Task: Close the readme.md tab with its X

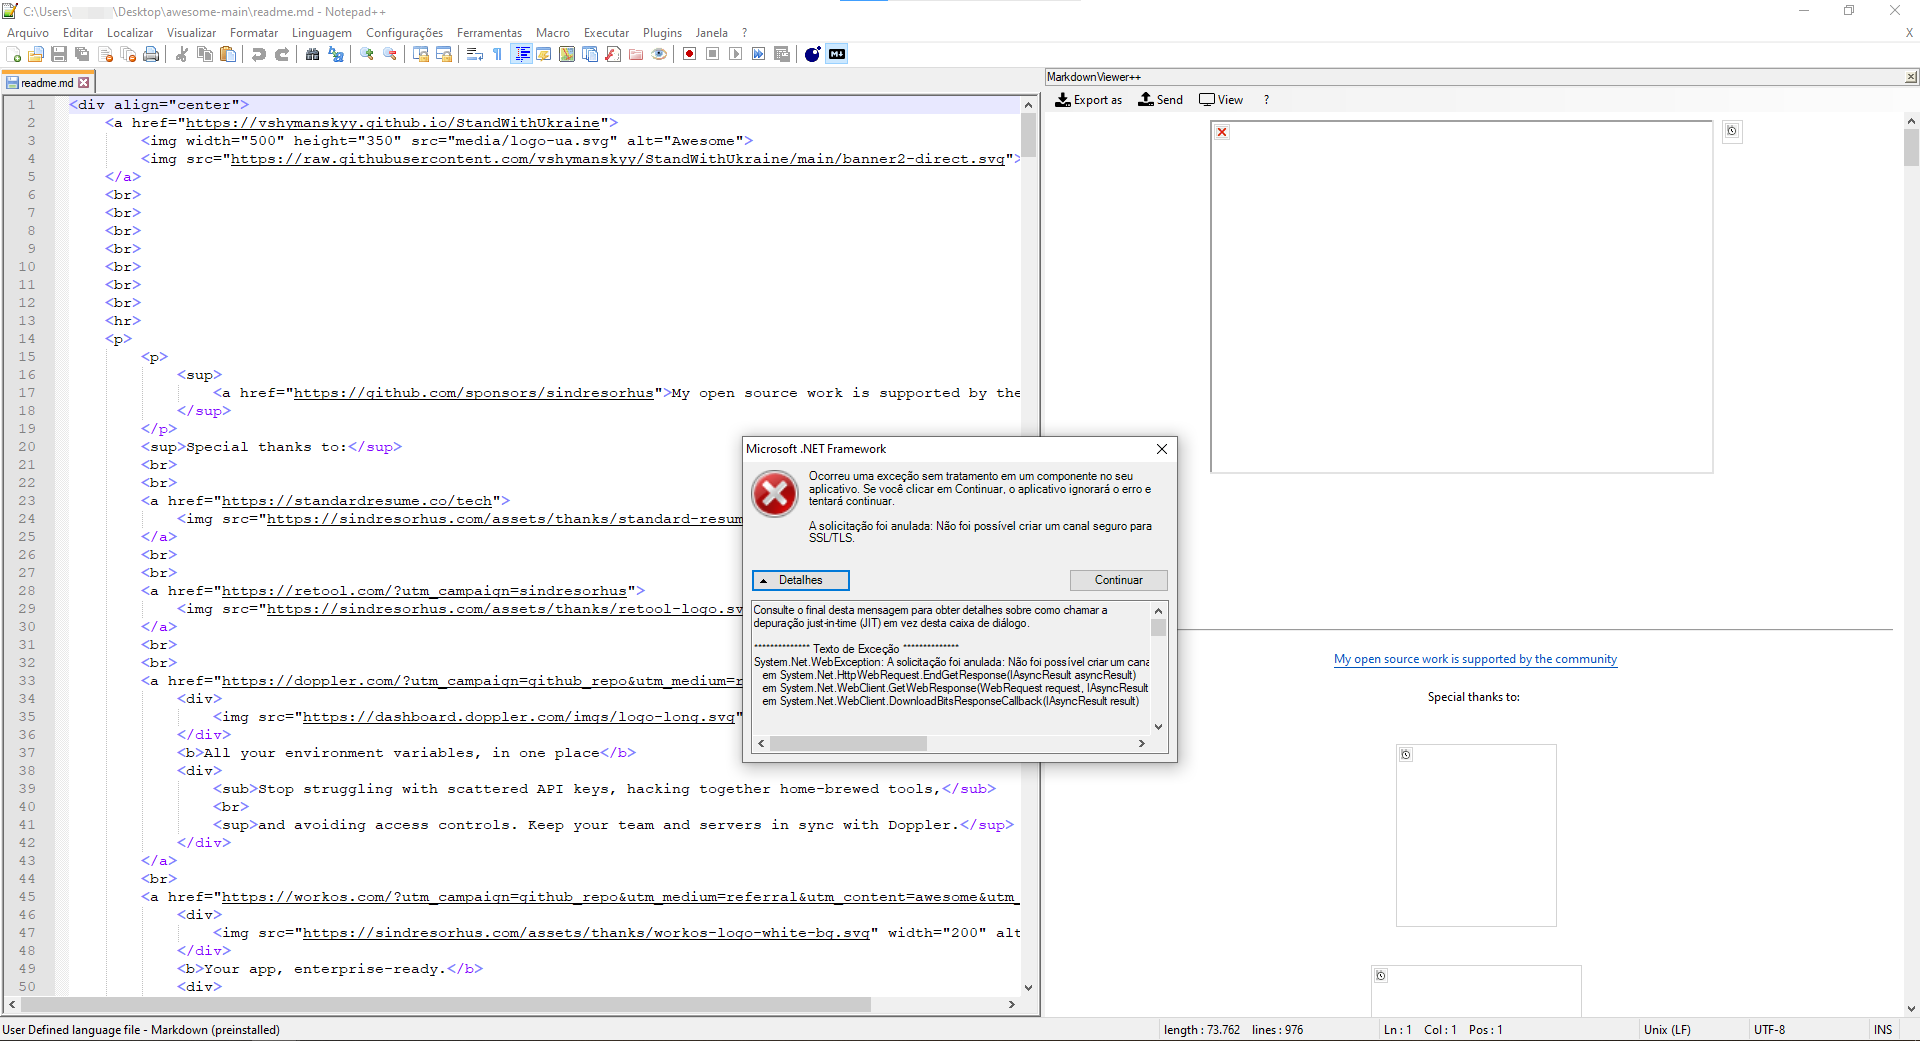Action: (x=84, y=83)
